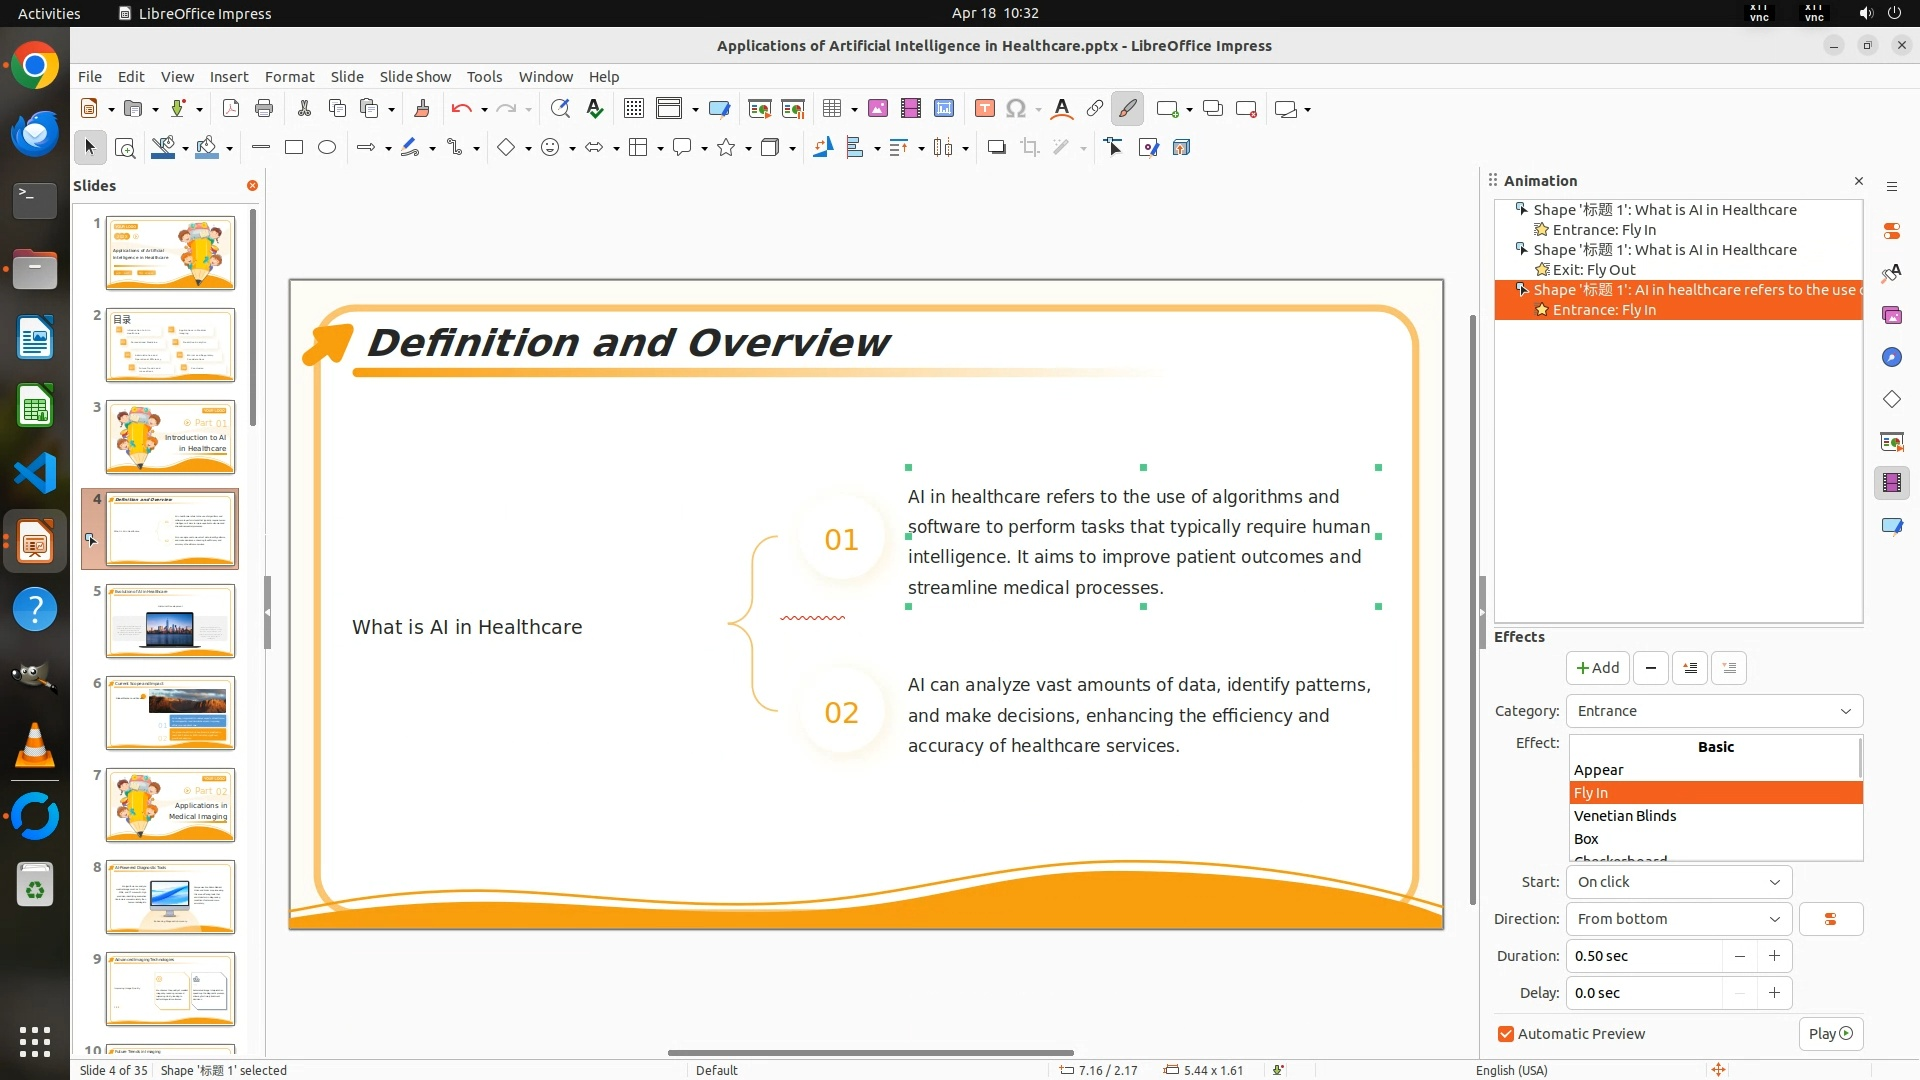The height and width of the screenshot is (1080, 1920).
Task: Start slideshow from first slide icon
Action: pos(759,109)
